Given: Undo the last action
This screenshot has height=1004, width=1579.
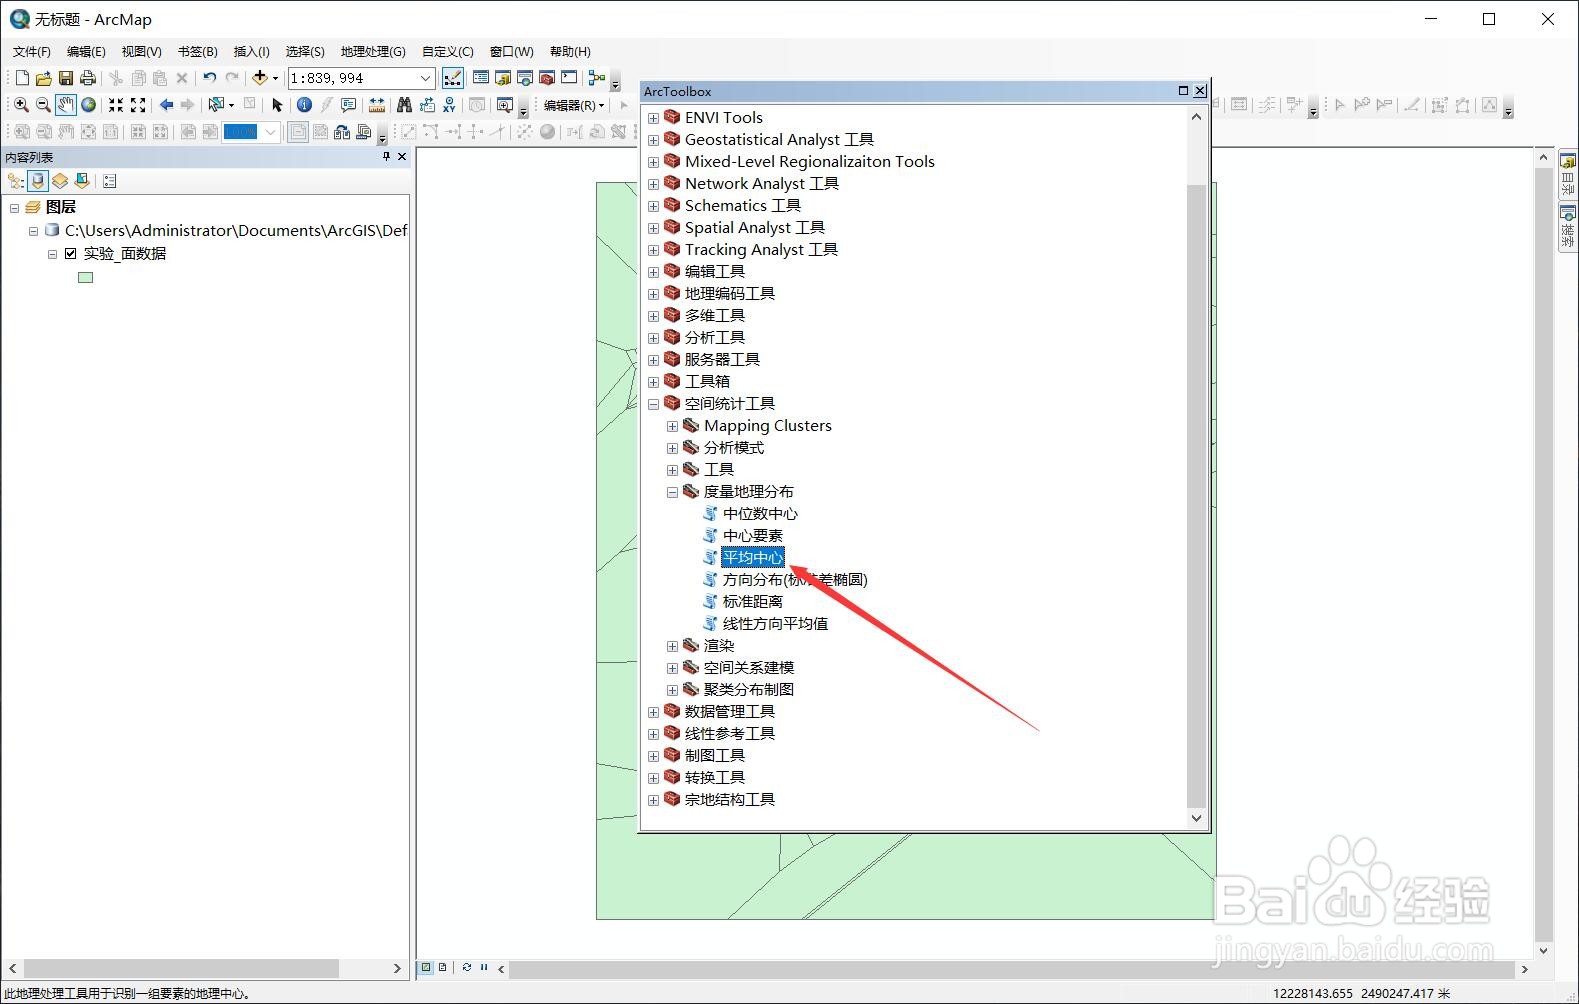Looking at the screenshot, I should (209, 78).
